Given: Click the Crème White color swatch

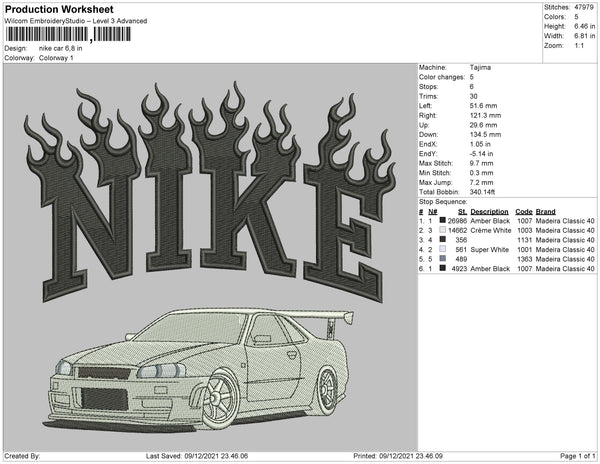Looking at the screenshot, I should [x=443, y=230].
